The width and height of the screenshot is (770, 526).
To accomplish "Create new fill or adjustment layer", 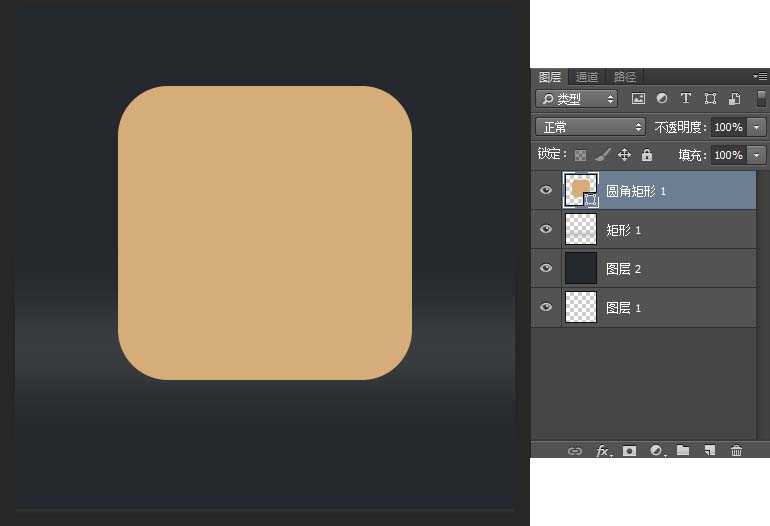I will click(656, 451).
